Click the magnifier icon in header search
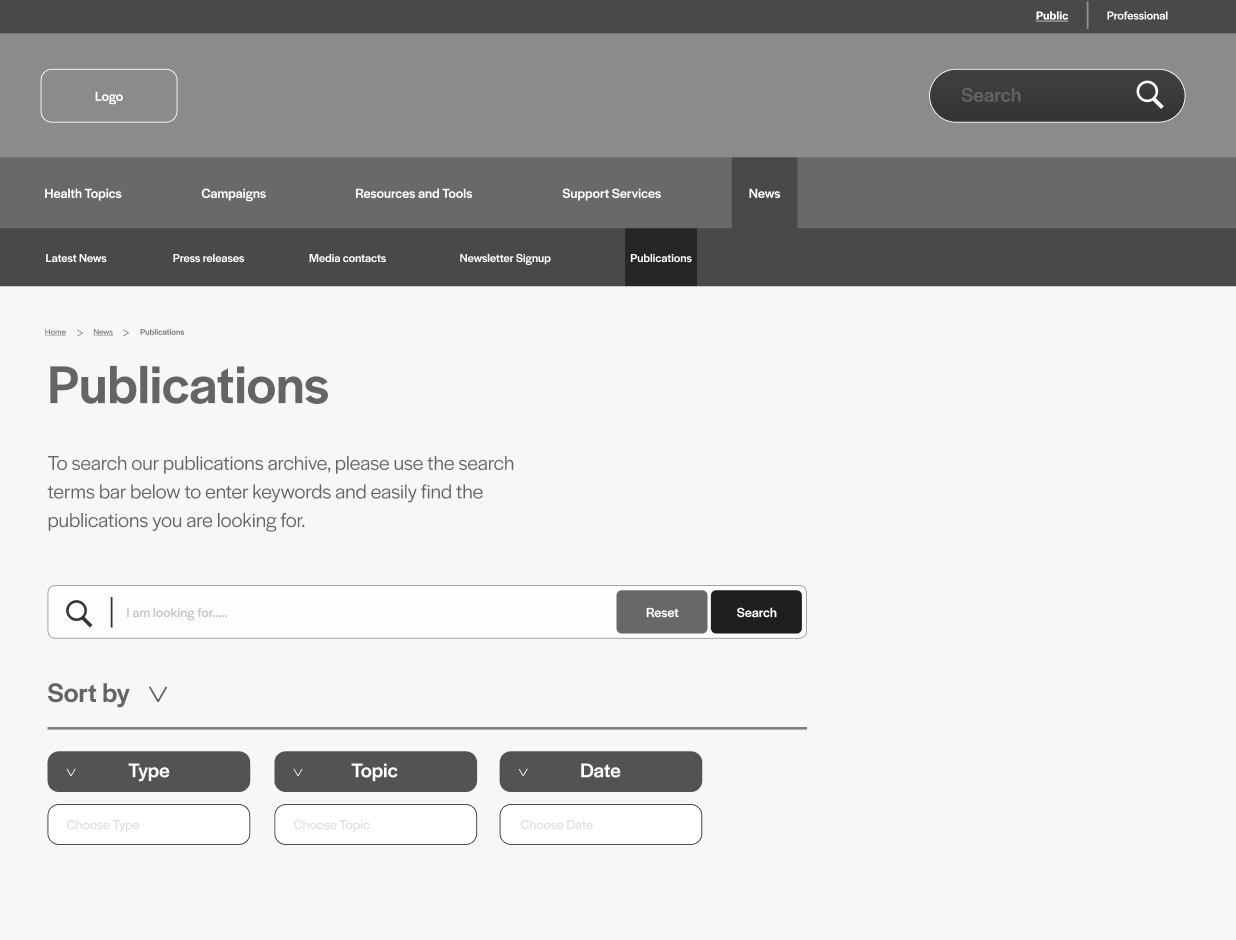 tap(1150, 95)
